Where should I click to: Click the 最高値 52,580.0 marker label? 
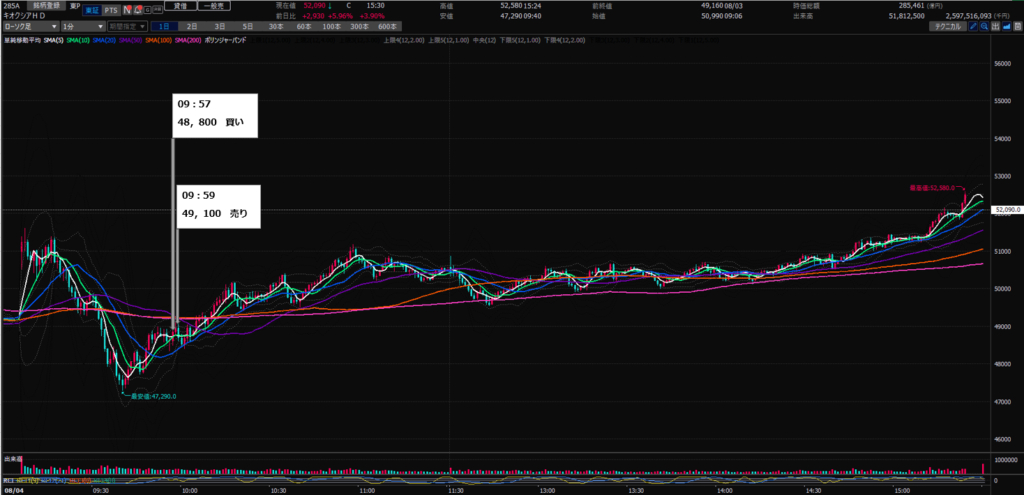tap(931, 187)
